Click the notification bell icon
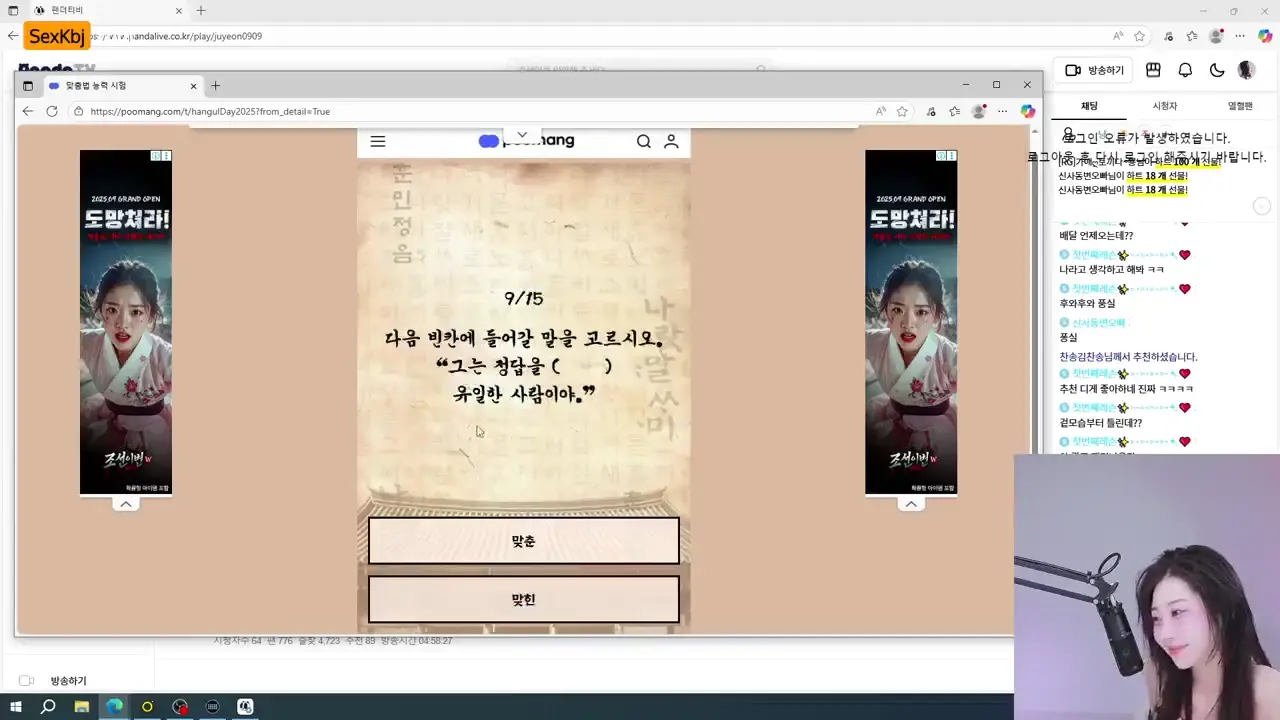The height and width of the screenshot is (720, 1280). click(x=1185, y=70)
